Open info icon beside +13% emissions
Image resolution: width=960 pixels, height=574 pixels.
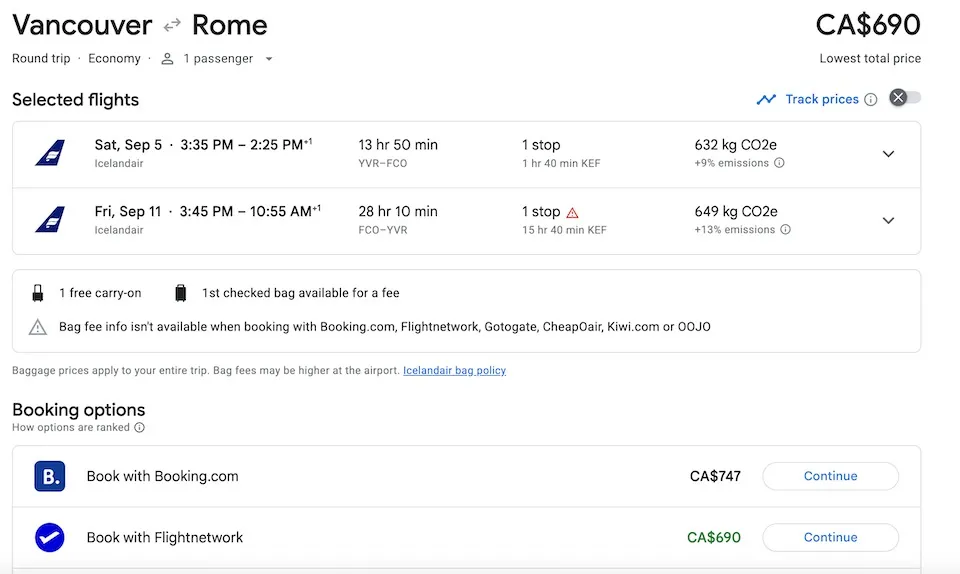tap(786, 229)
